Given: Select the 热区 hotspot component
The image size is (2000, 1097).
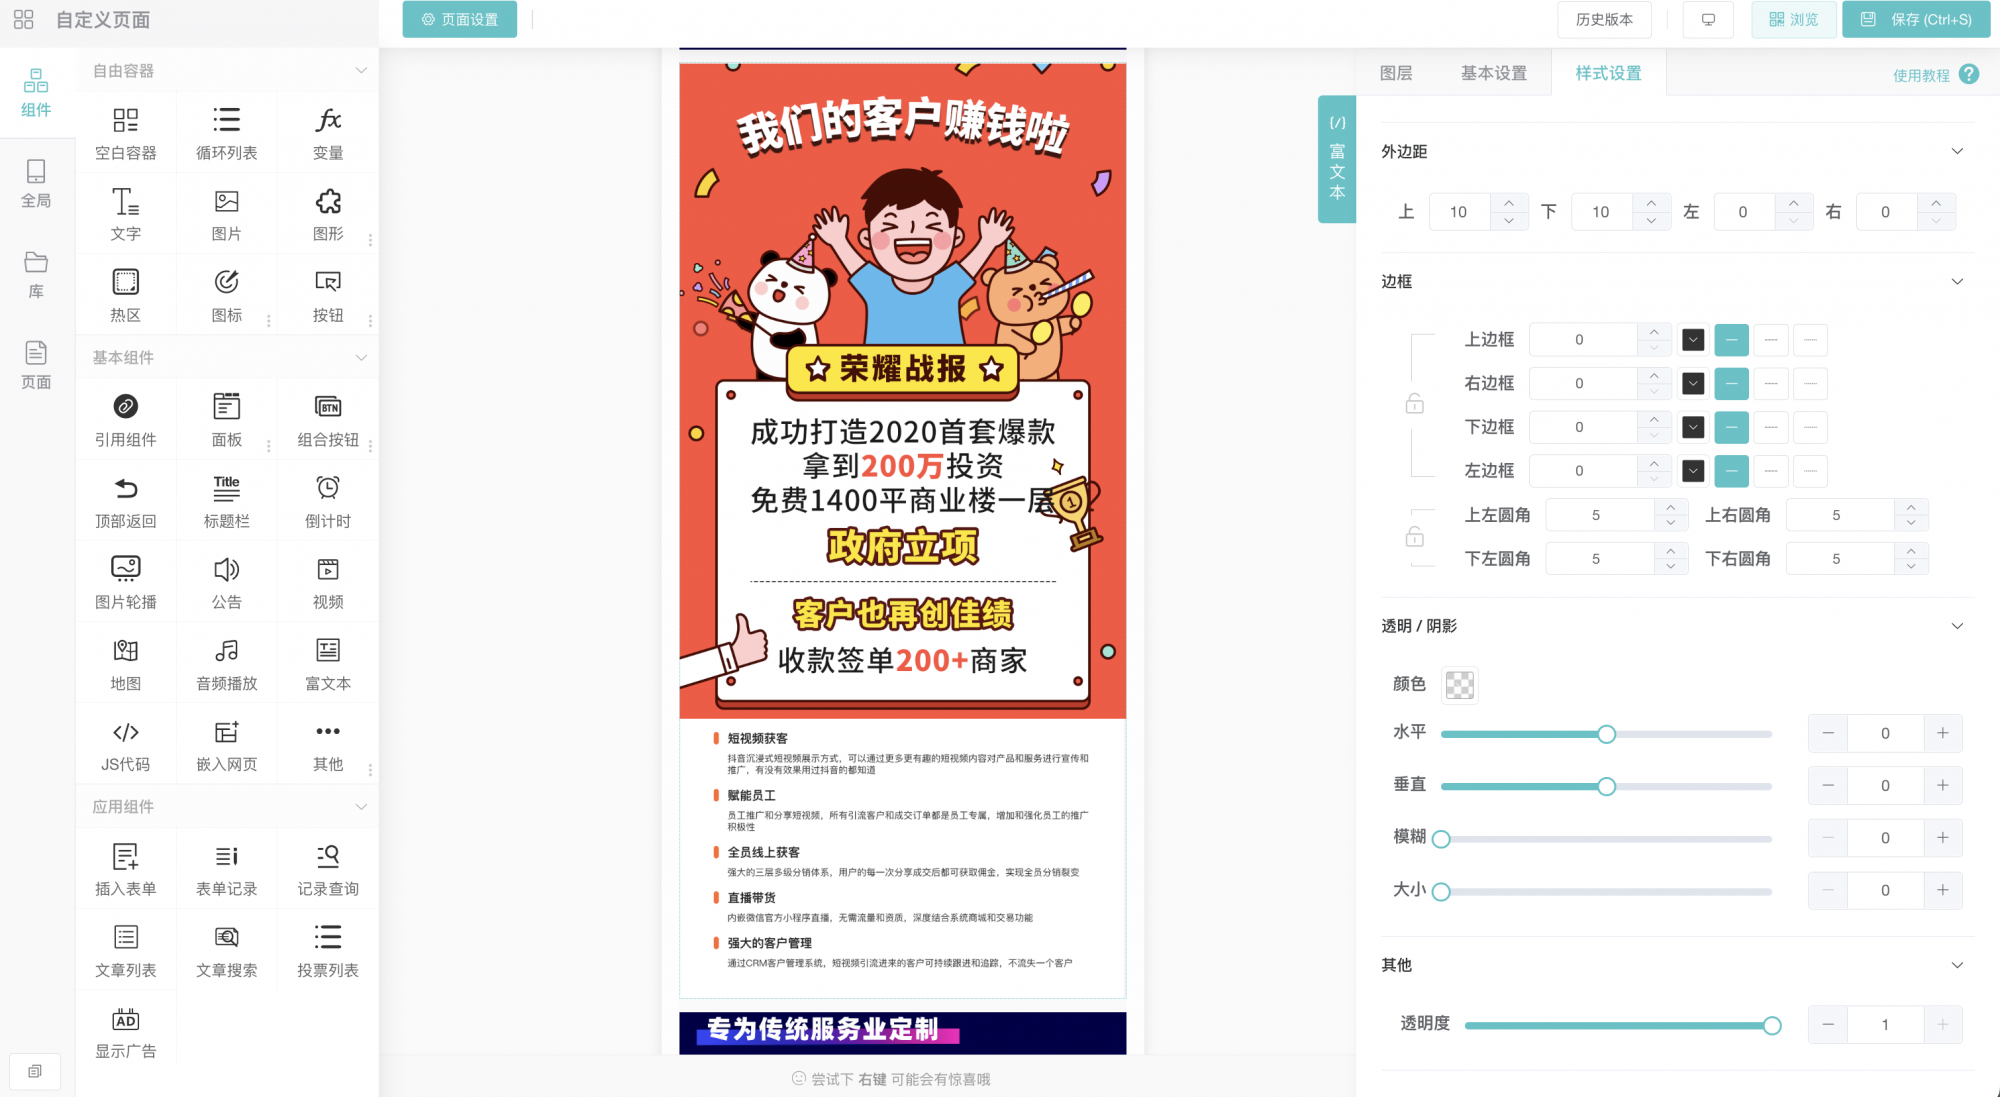Looking at the screenshot, I should point(126,294).
